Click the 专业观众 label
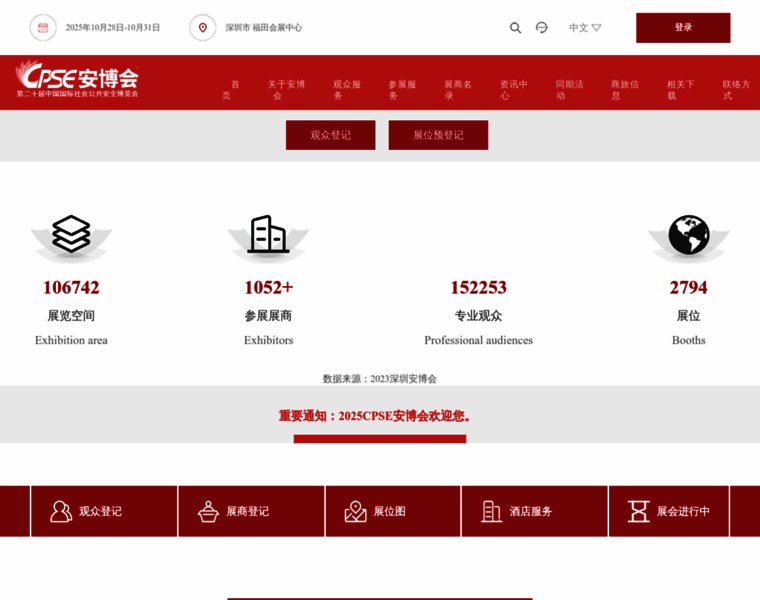Screen dimensions: 760x600 pos(478,316)
